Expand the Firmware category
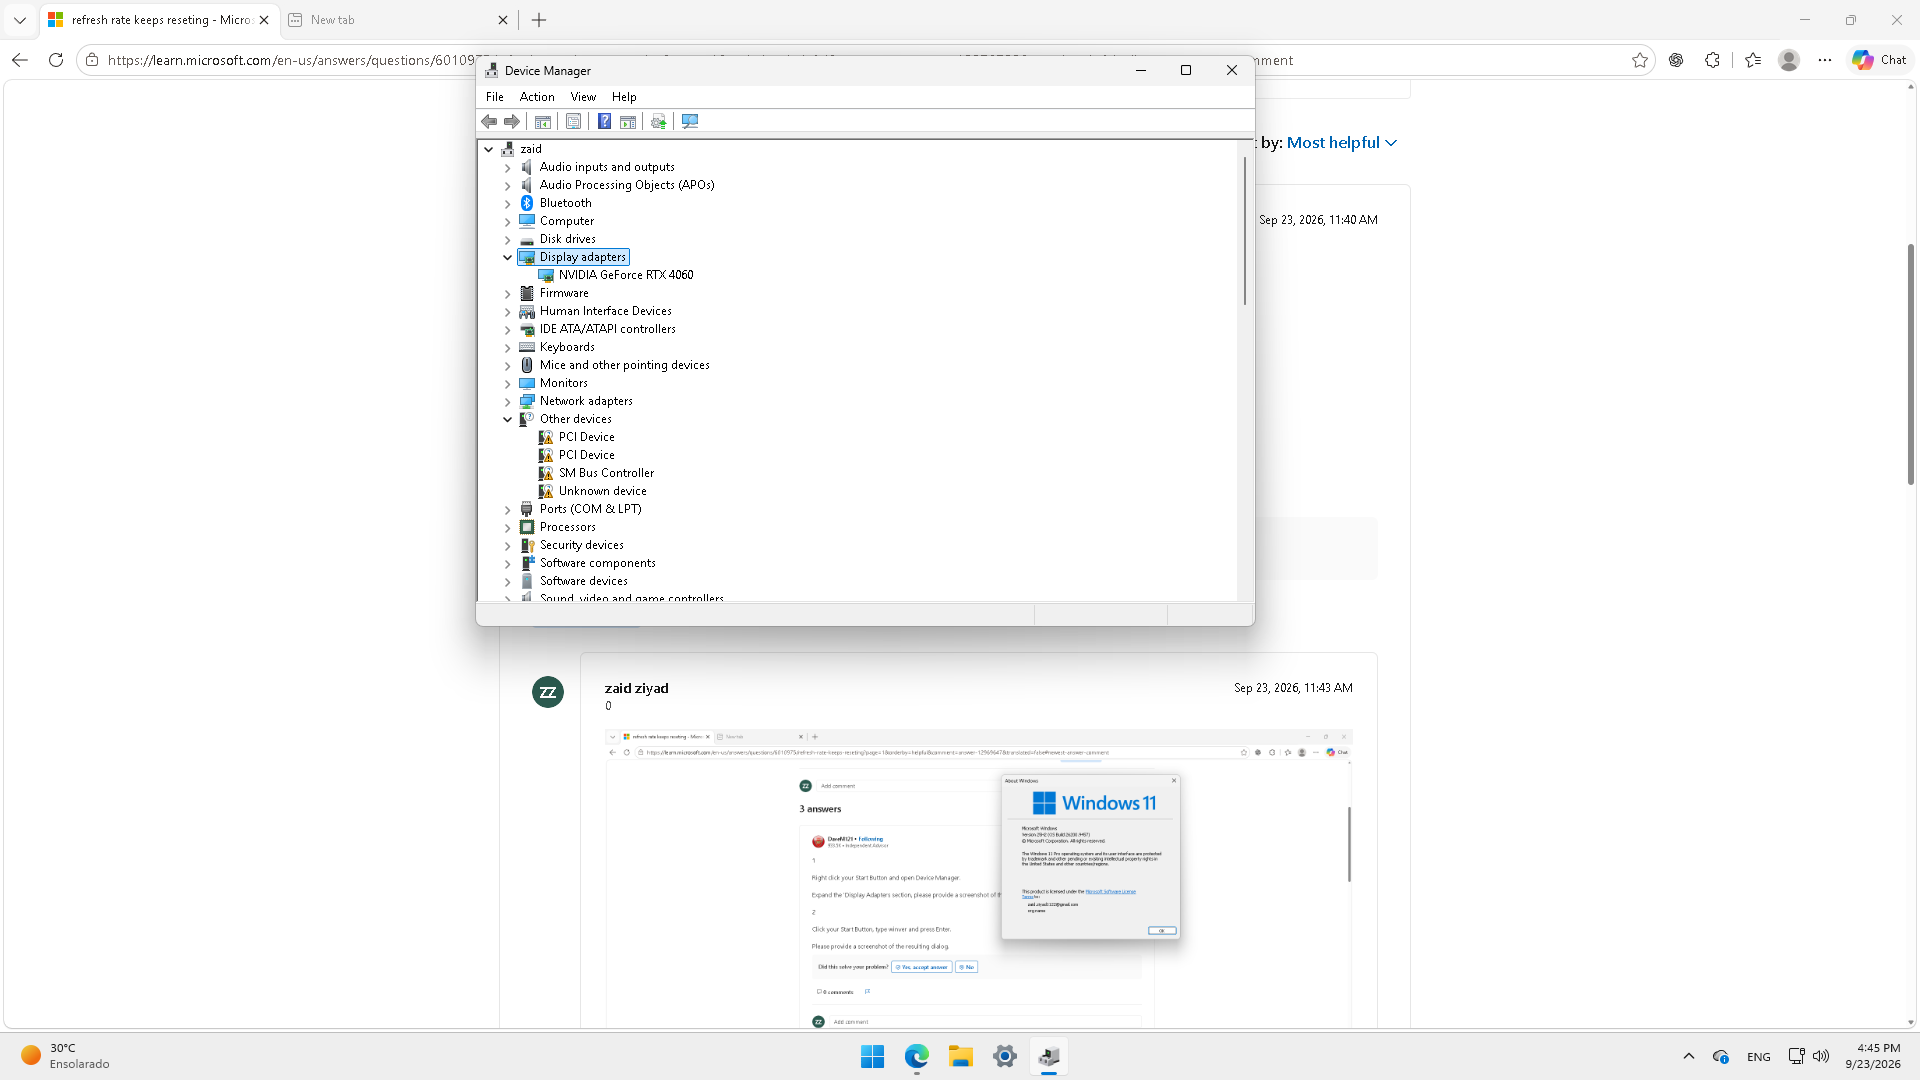The width and height of the screenshot is (1920, 1080). pyautogui.click(x=507, y=294)
